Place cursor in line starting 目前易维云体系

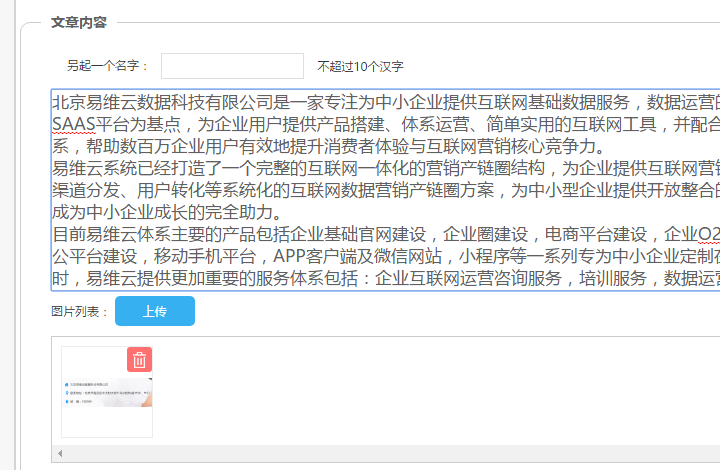tap(300, 235)
